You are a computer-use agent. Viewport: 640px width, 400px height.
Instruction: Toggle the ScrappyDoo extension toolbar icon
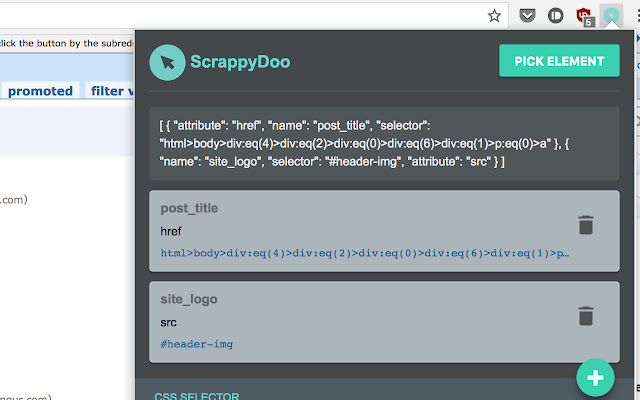(x=611, y=16)
